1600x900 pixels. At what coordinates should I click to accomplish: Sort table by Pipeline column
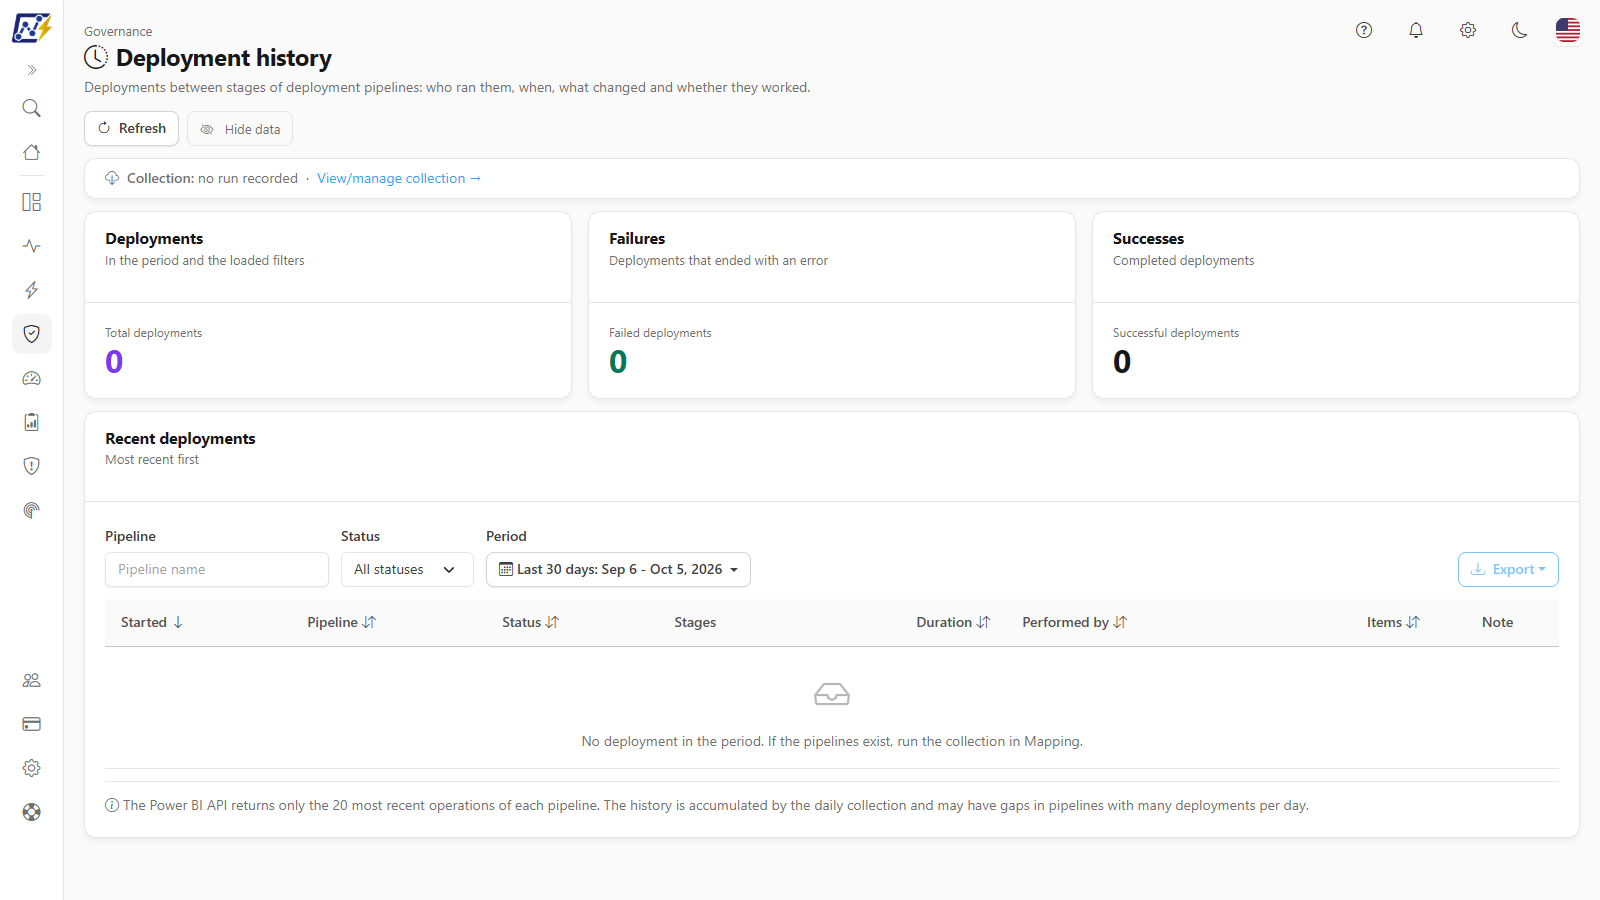coord(342,623)
